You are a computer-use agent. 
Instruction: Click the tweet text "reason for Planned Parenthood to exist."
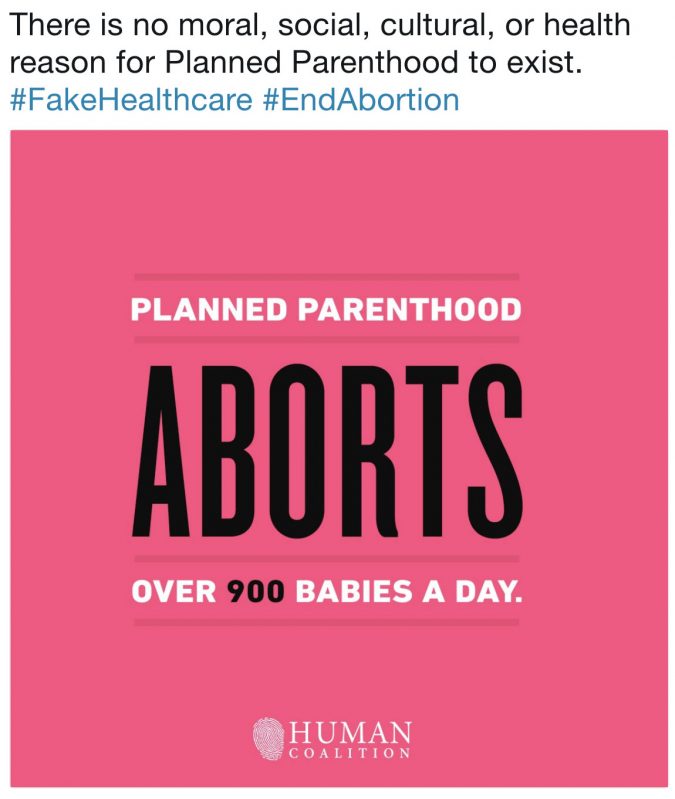point(295,62)
